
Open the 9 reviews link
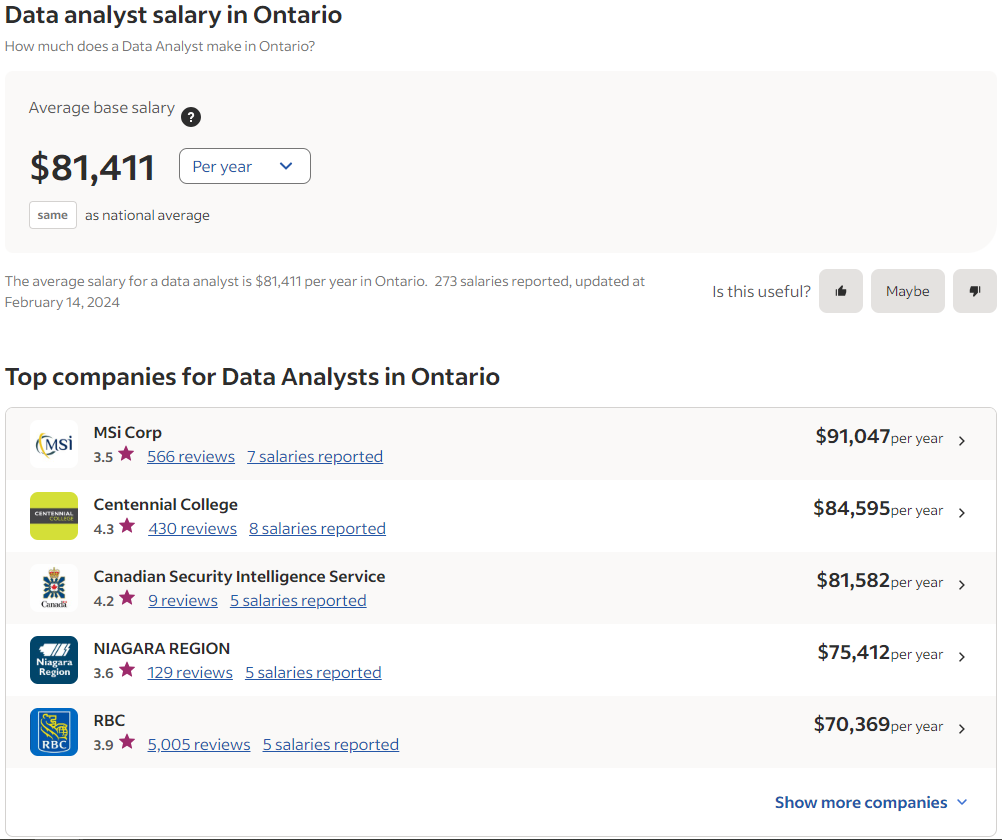(183, 601)
